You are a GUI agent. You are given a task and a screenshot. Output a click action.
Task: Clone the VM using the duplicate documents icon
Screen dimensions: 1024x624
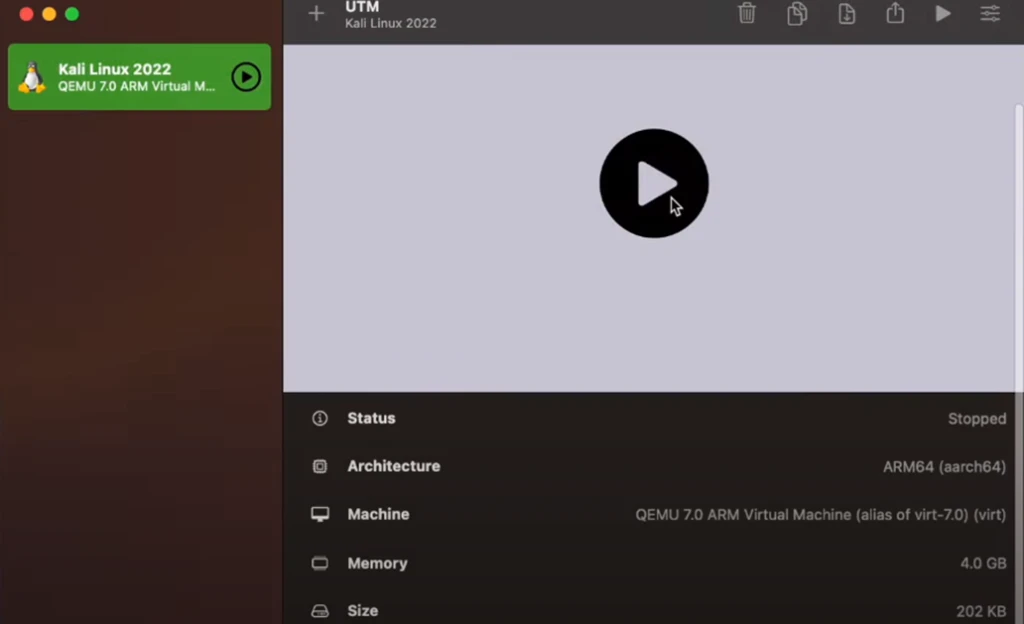797,14
